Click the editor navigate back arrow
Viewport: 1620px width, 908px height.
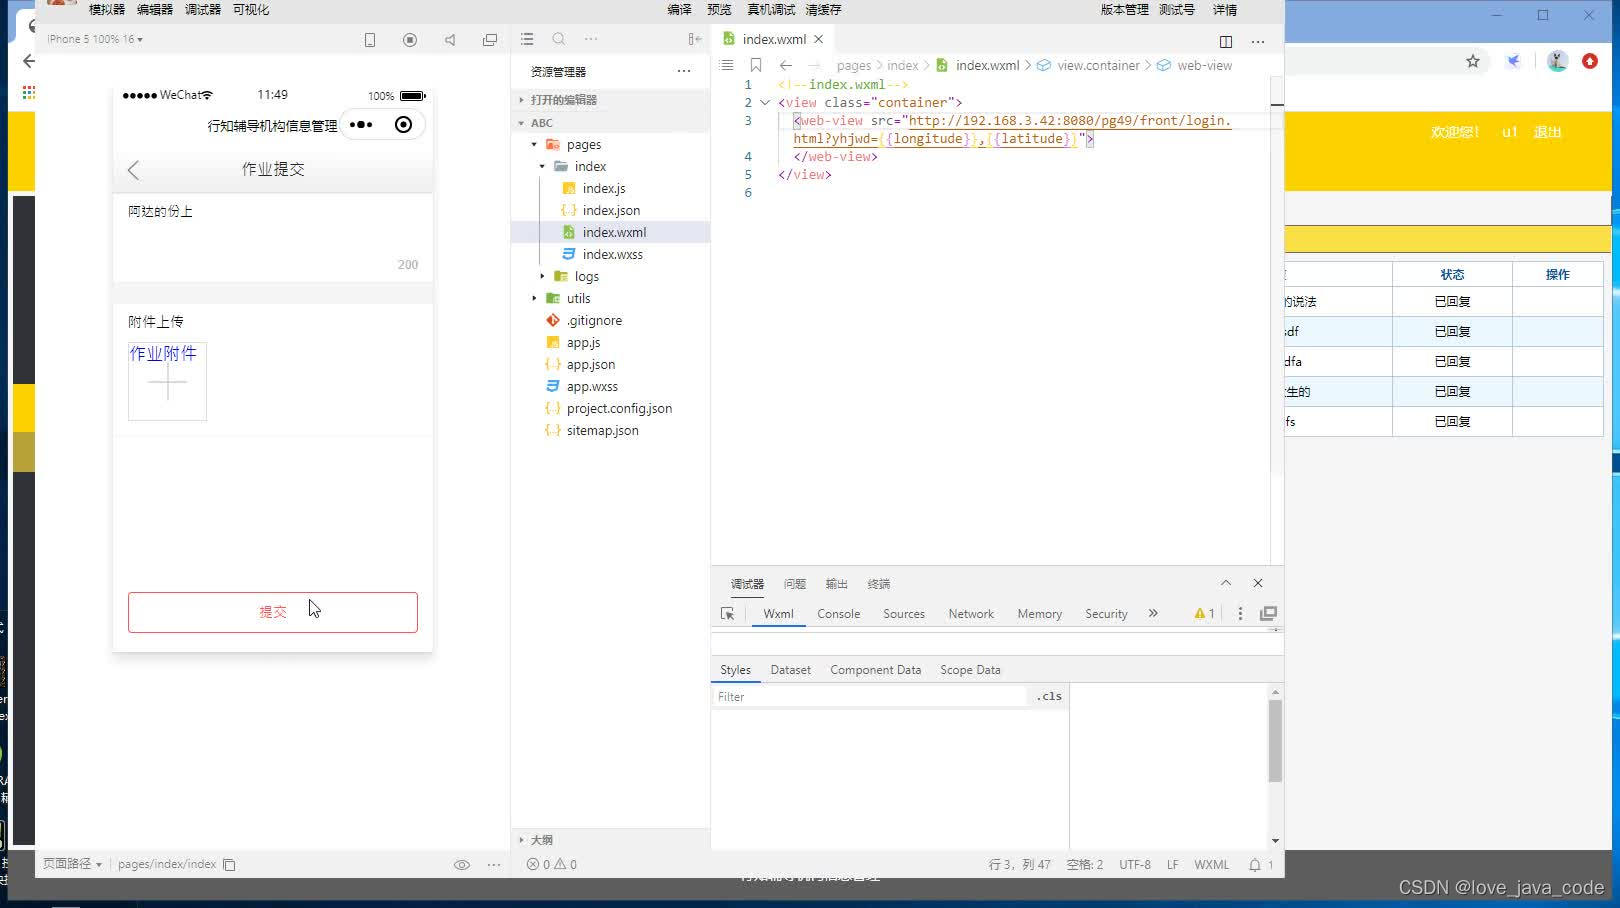(x=786, y=65)
